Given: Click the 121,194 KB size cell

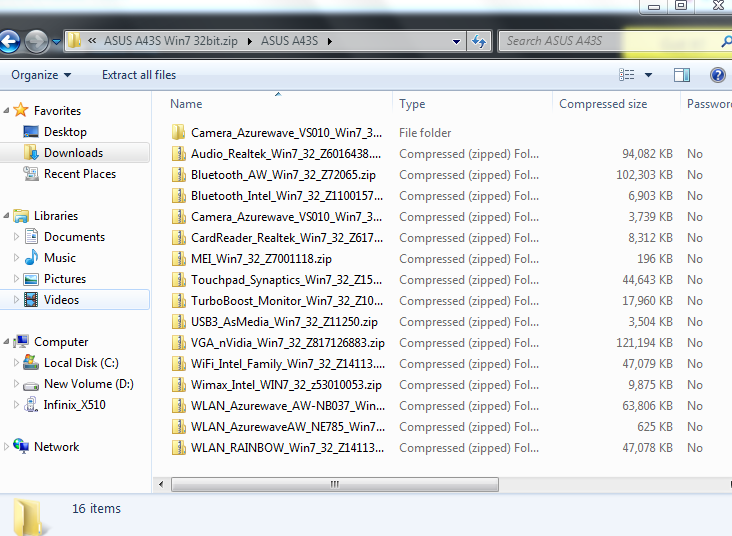Looking at the screenshot, I should 644,343.
